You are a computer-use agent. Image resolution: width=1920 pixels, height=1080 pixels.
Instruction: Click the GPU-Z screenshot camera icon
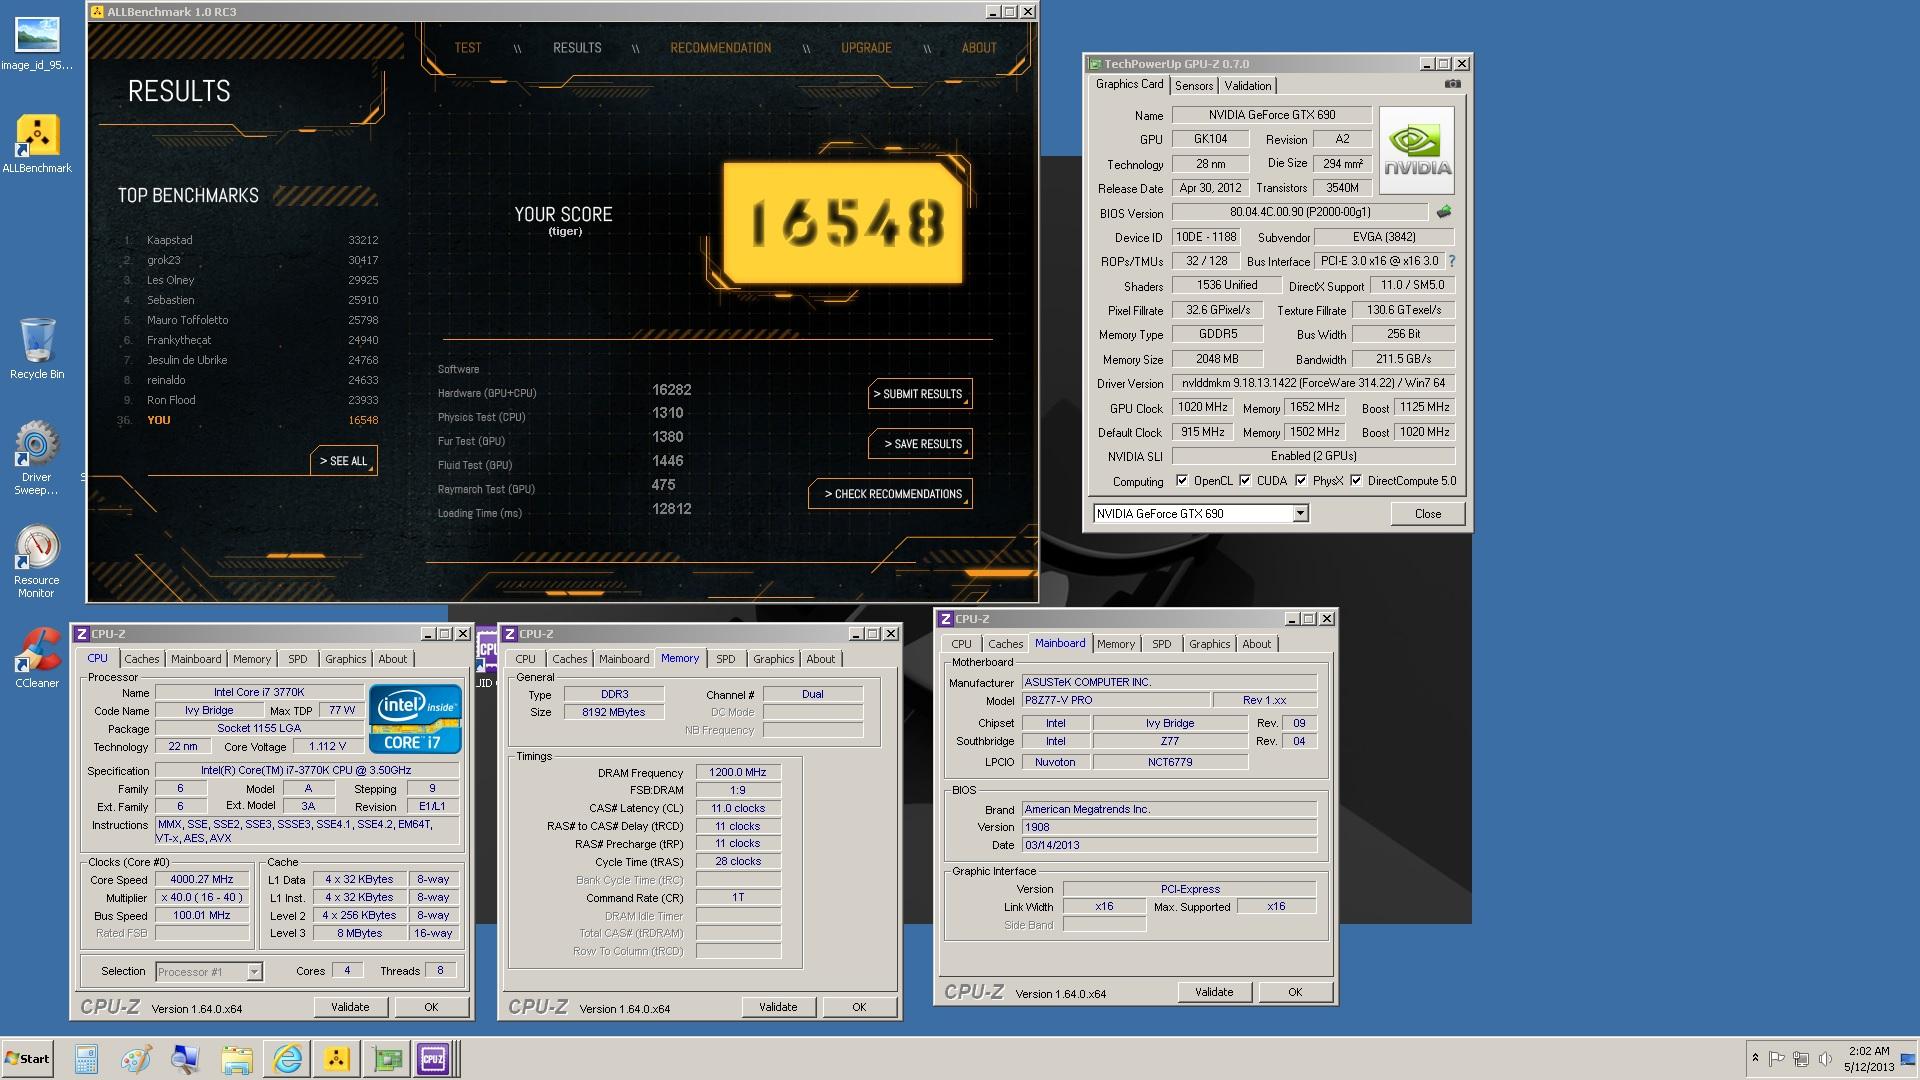(1453, 84)
